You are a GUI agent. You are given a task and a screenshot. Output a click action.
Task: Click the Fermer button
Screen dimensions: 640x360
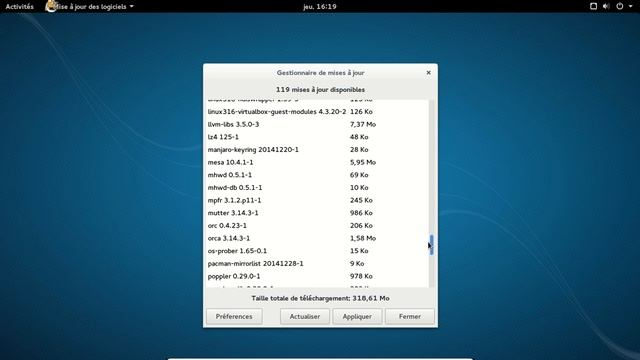point(410,316)
